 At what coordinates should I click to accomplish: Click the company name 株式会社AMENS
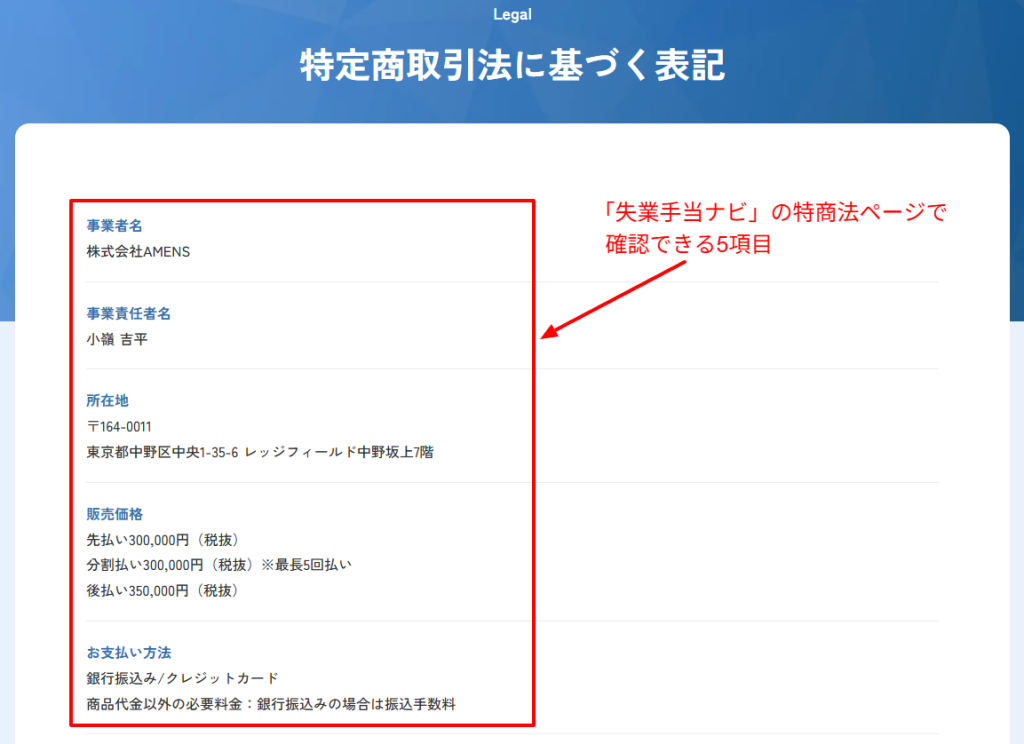138,251
